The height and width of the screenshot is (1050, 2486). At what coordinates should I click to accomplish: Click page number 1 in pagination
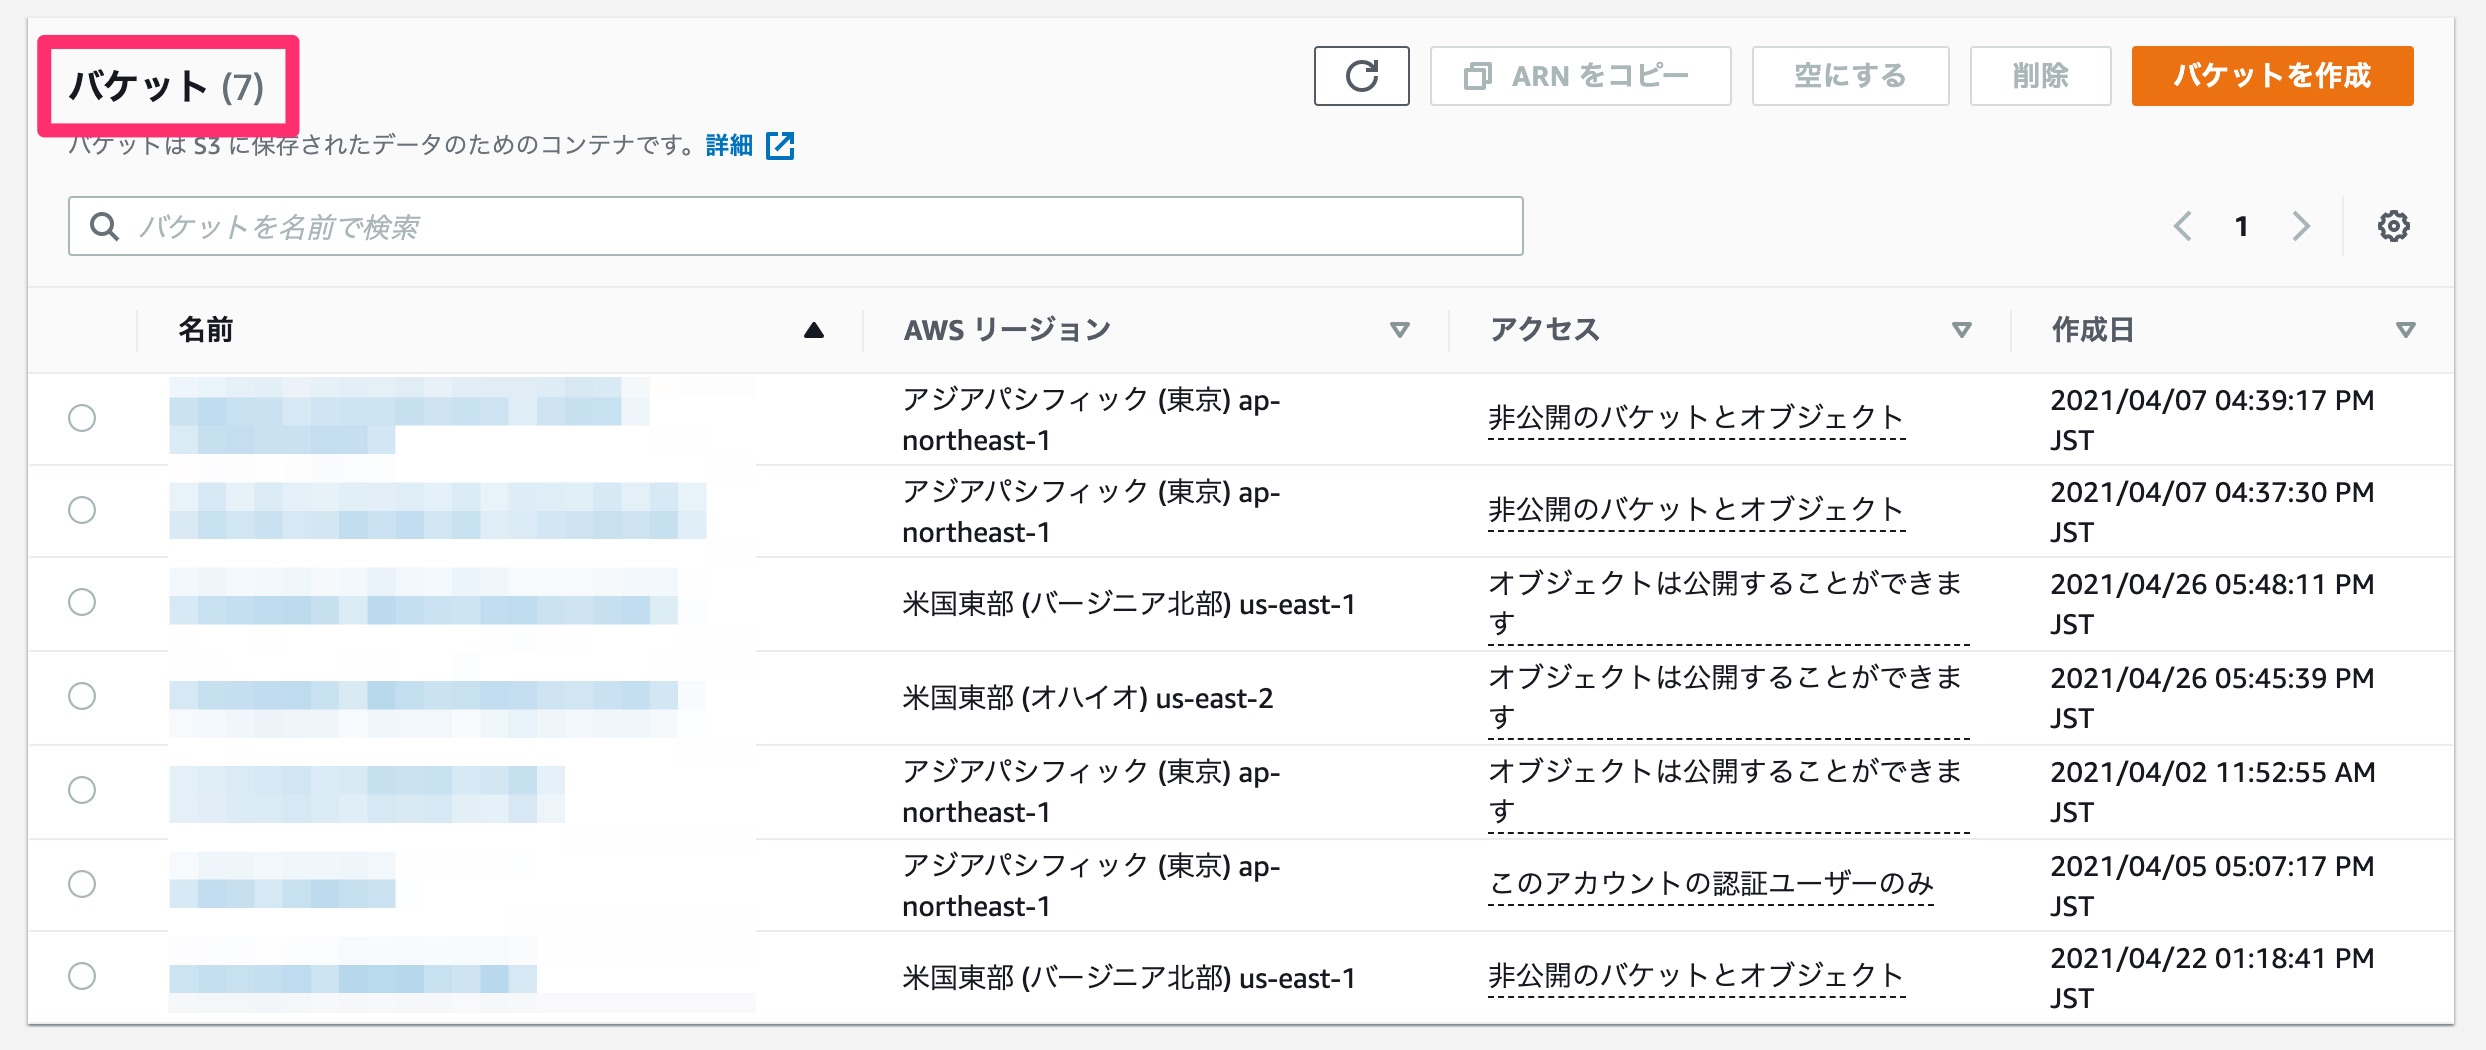coord(2242,226)
